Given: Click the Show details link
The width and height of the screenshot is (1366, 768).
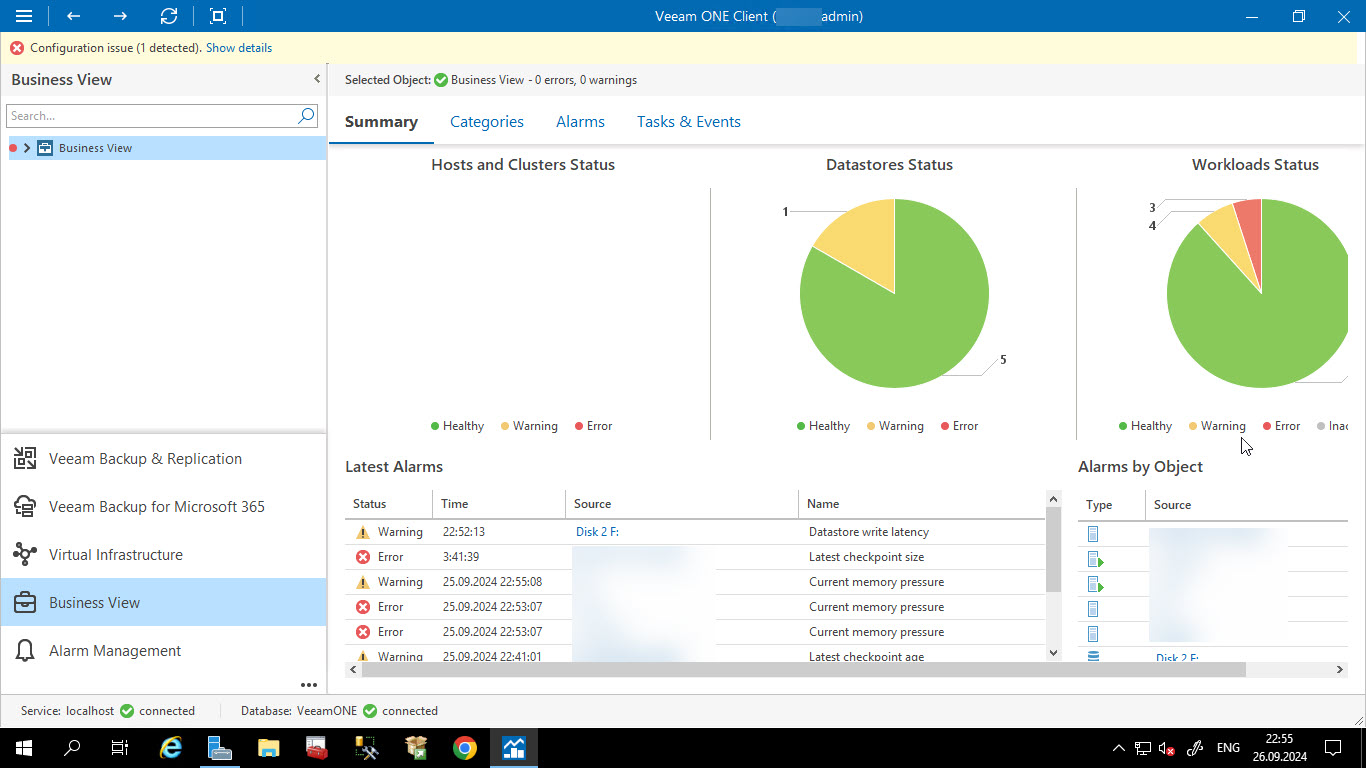Looking at the screenshot, I should pyautogui.click(x=239, y=48).
